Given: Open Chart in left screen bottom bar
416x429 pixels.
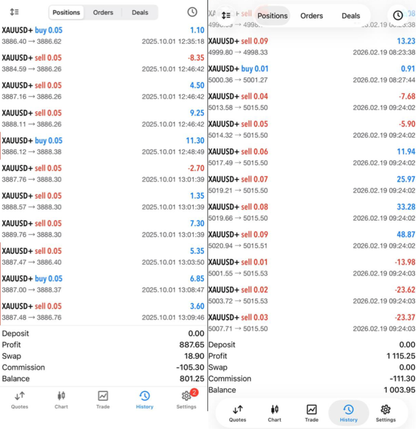Looking at the screenshot, I should click(x=61, y=400).
